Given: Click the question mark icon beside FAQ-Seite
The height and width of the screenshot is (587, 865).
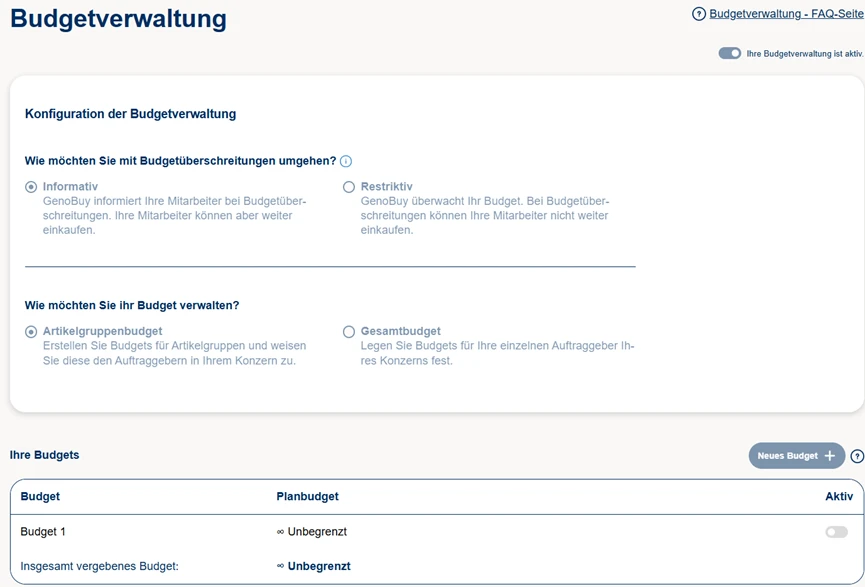Looking at the screenshot, I should point(699,14).
